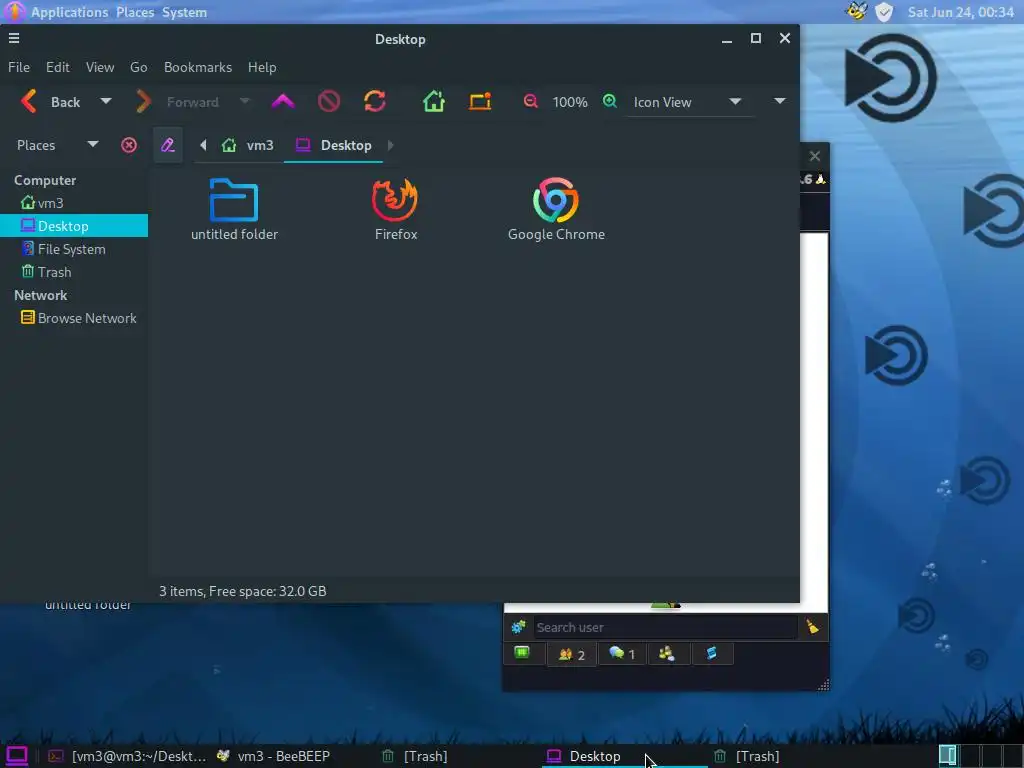Screen dimensions: 1024x768
Task: Open the Applications menu in top panel
Action: coord(69,12)
